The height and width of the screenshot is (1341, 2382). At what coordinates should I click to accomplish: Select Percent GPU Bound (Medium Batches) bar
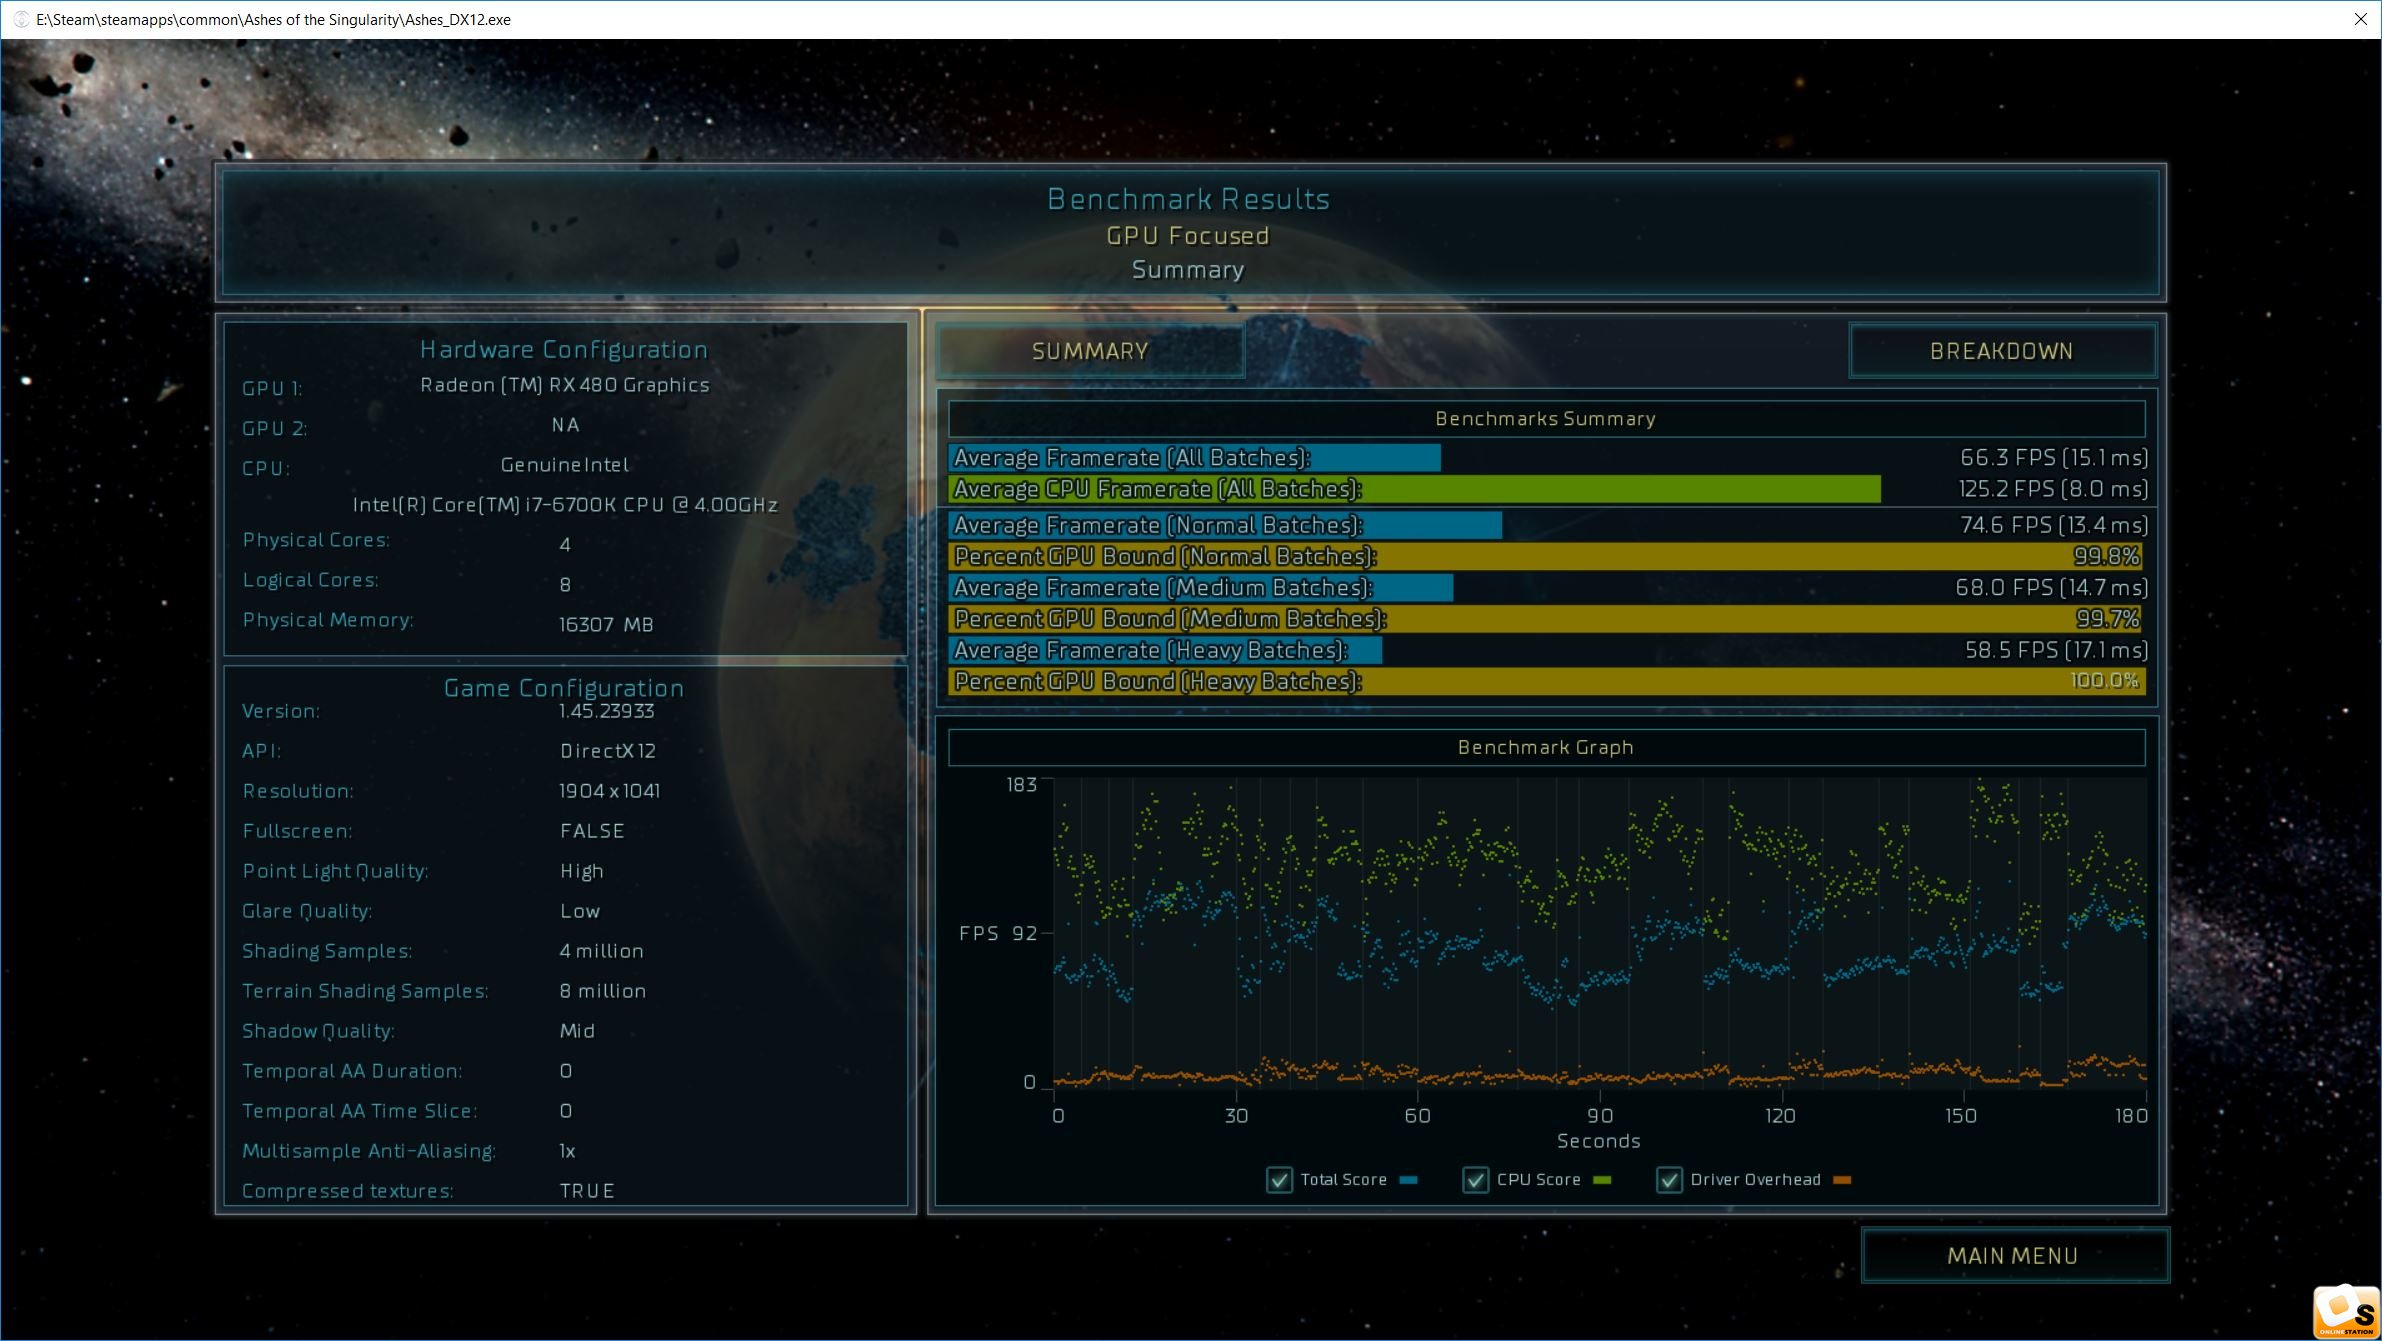tap(1546, 619)
